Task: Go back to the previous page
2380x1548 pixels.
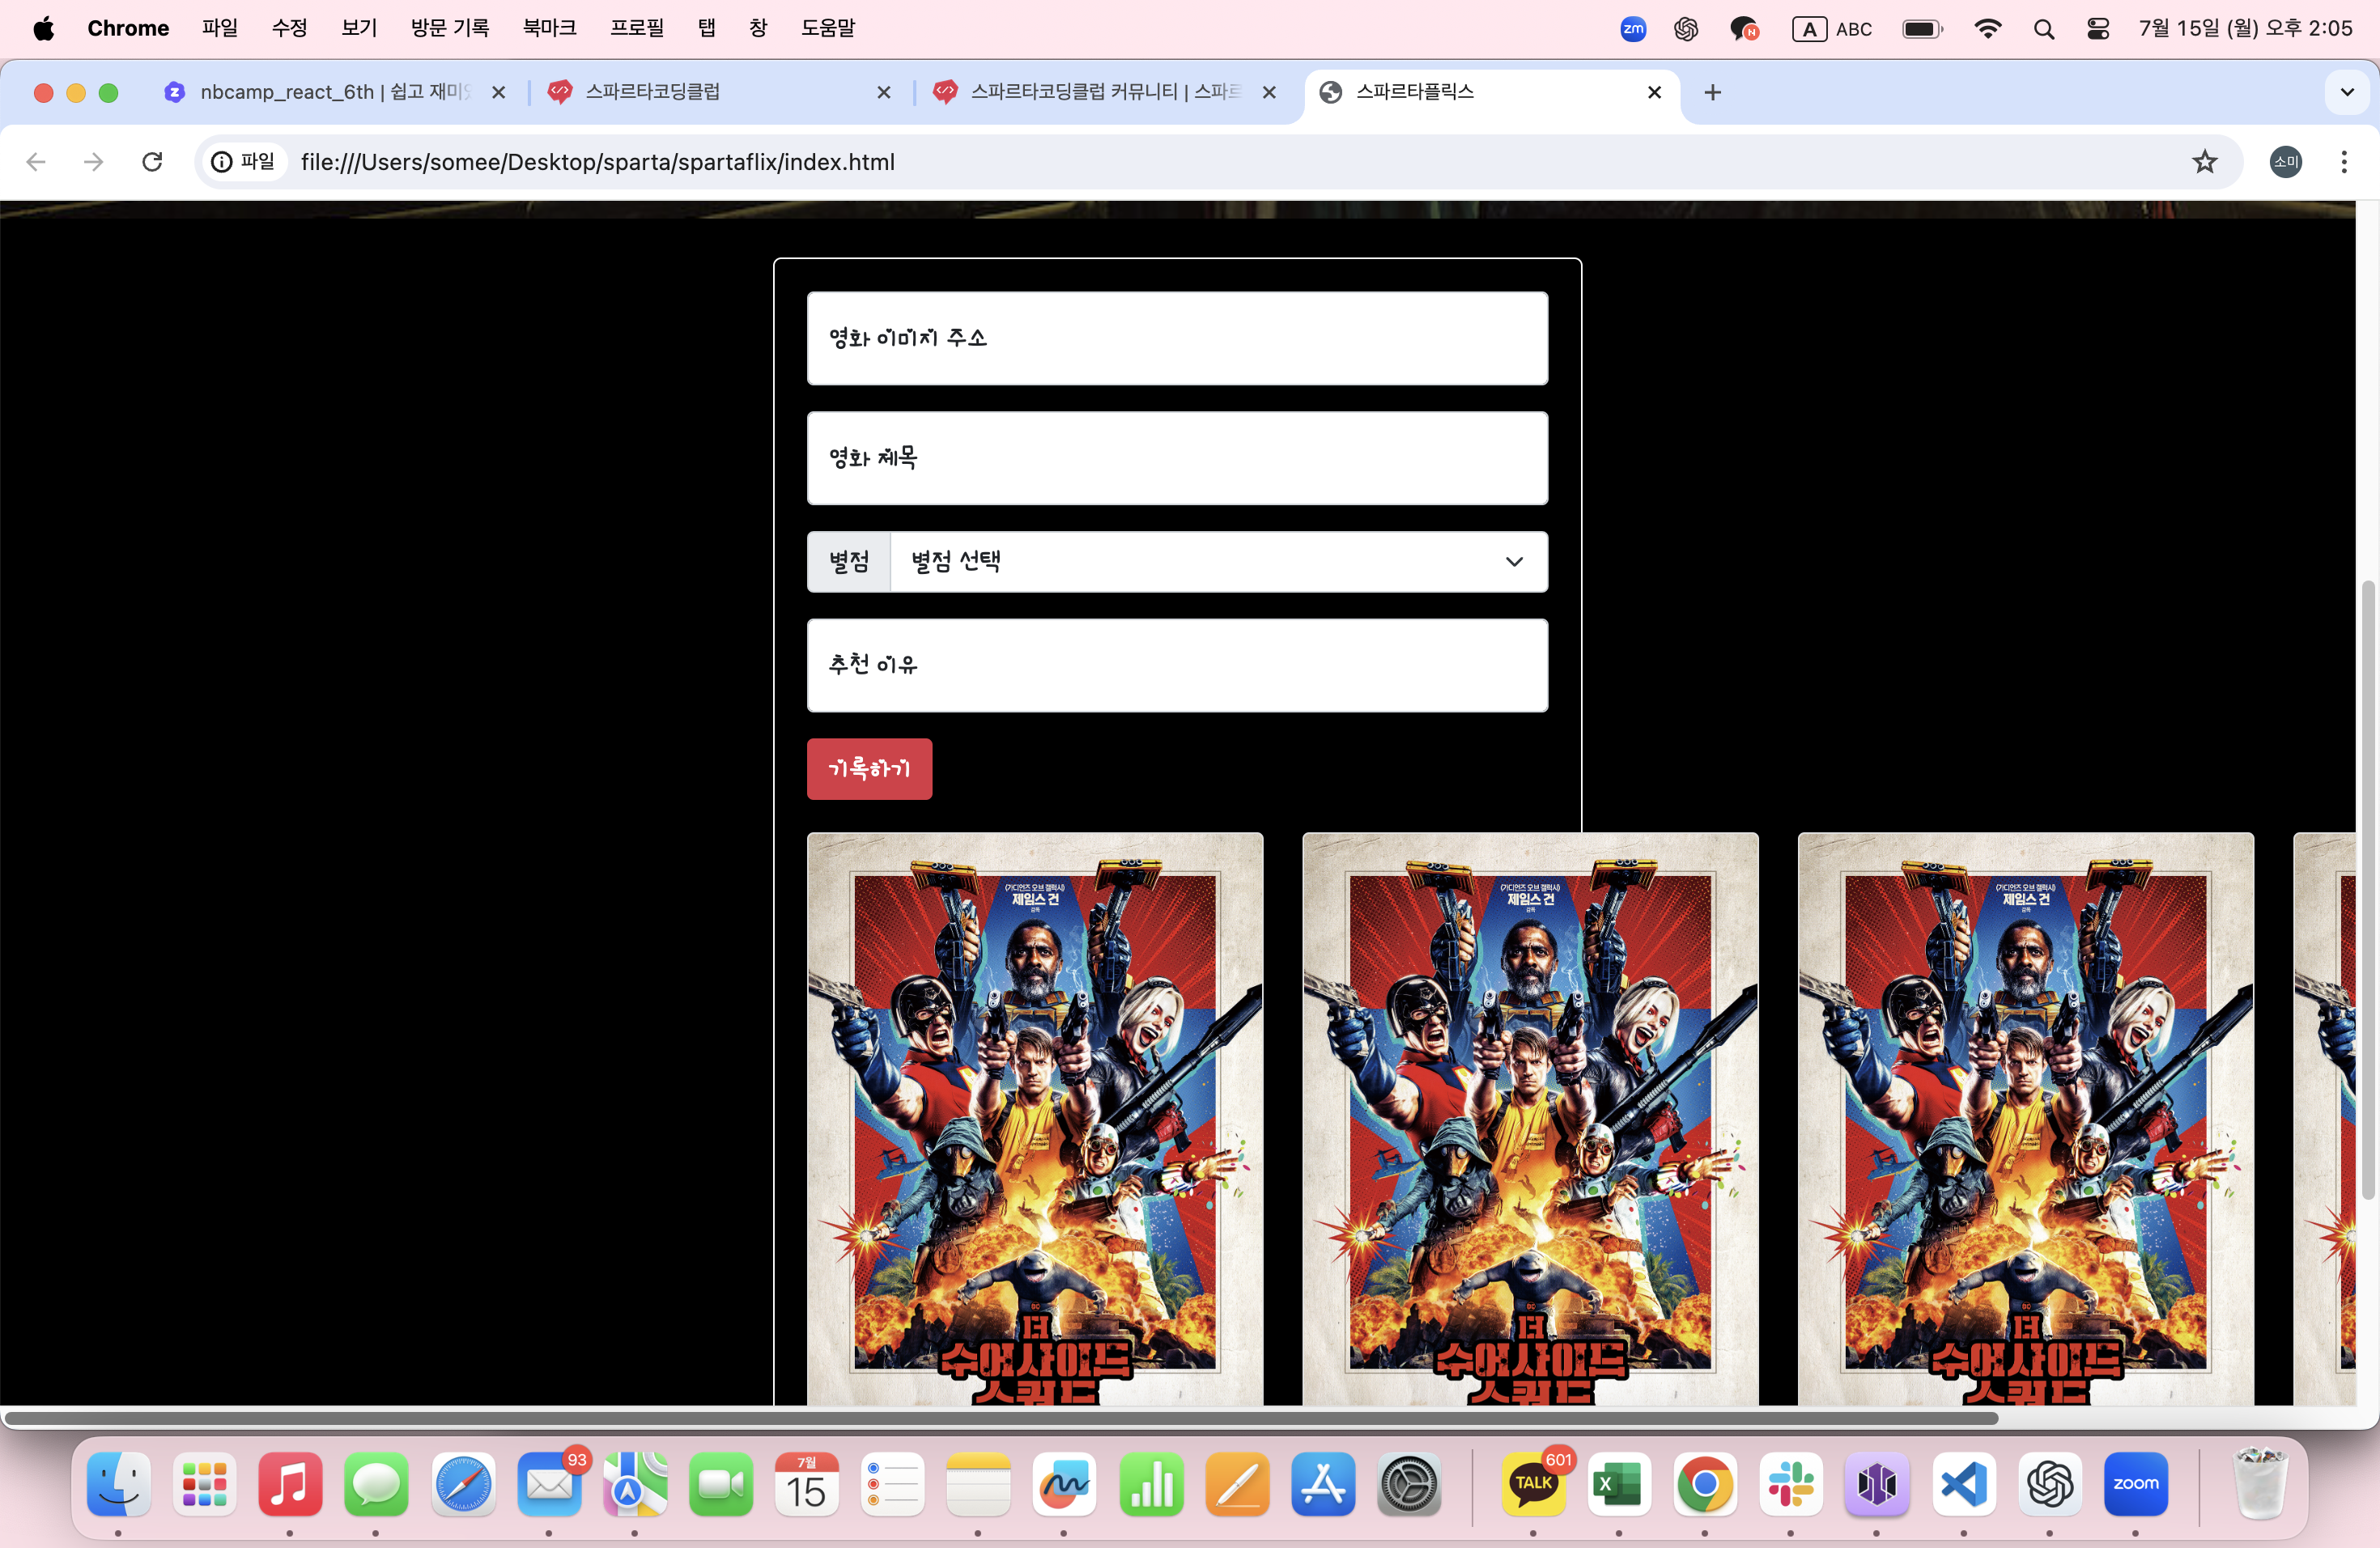Action: coord(37,162)
